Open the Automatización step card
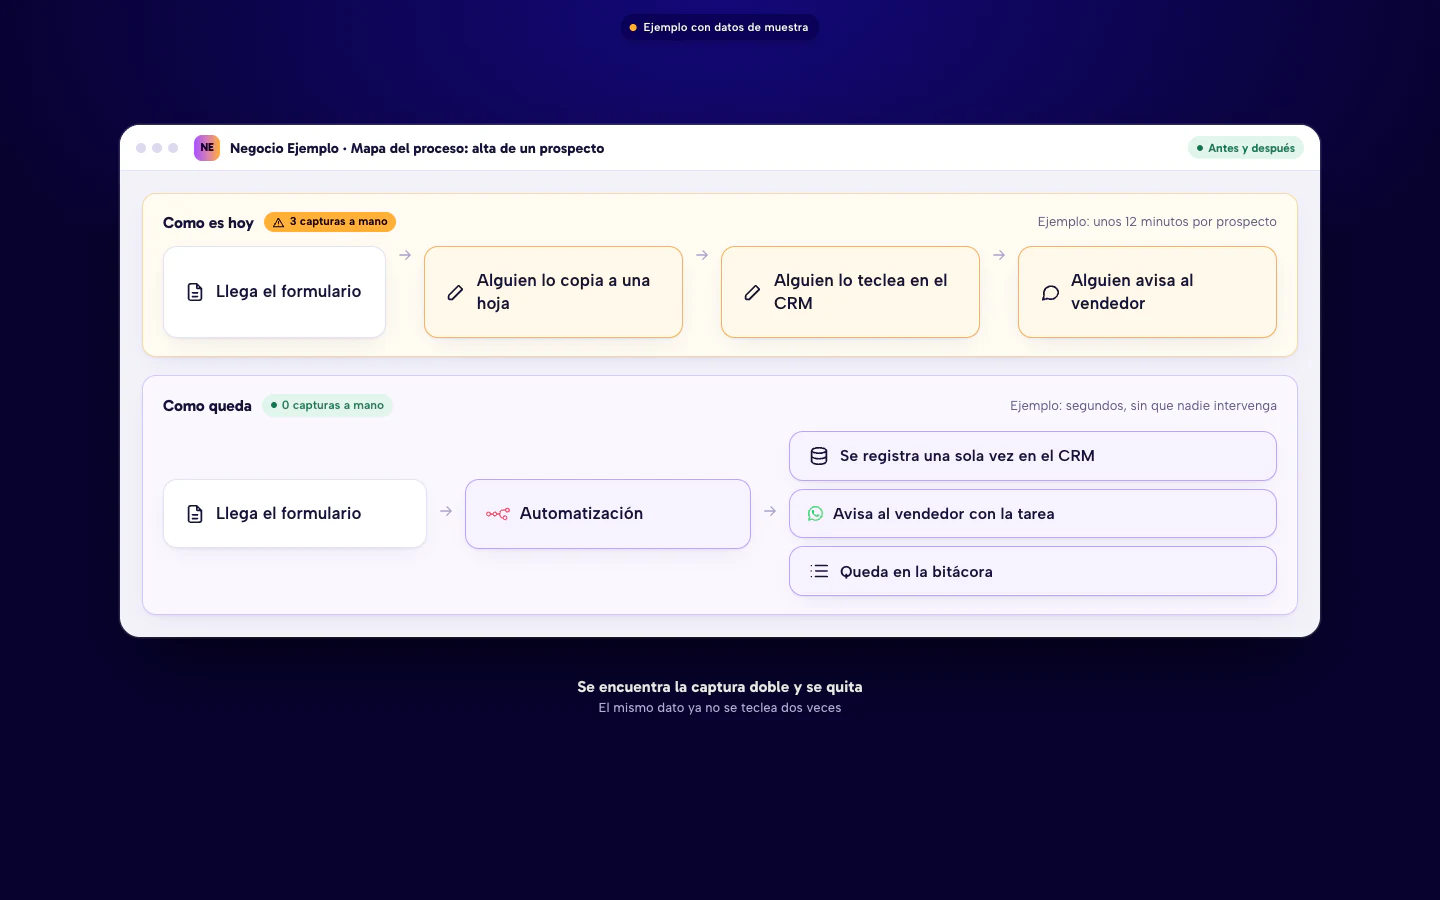The image size is (1440, 900). pyautogui.click(x=608, y=514)
